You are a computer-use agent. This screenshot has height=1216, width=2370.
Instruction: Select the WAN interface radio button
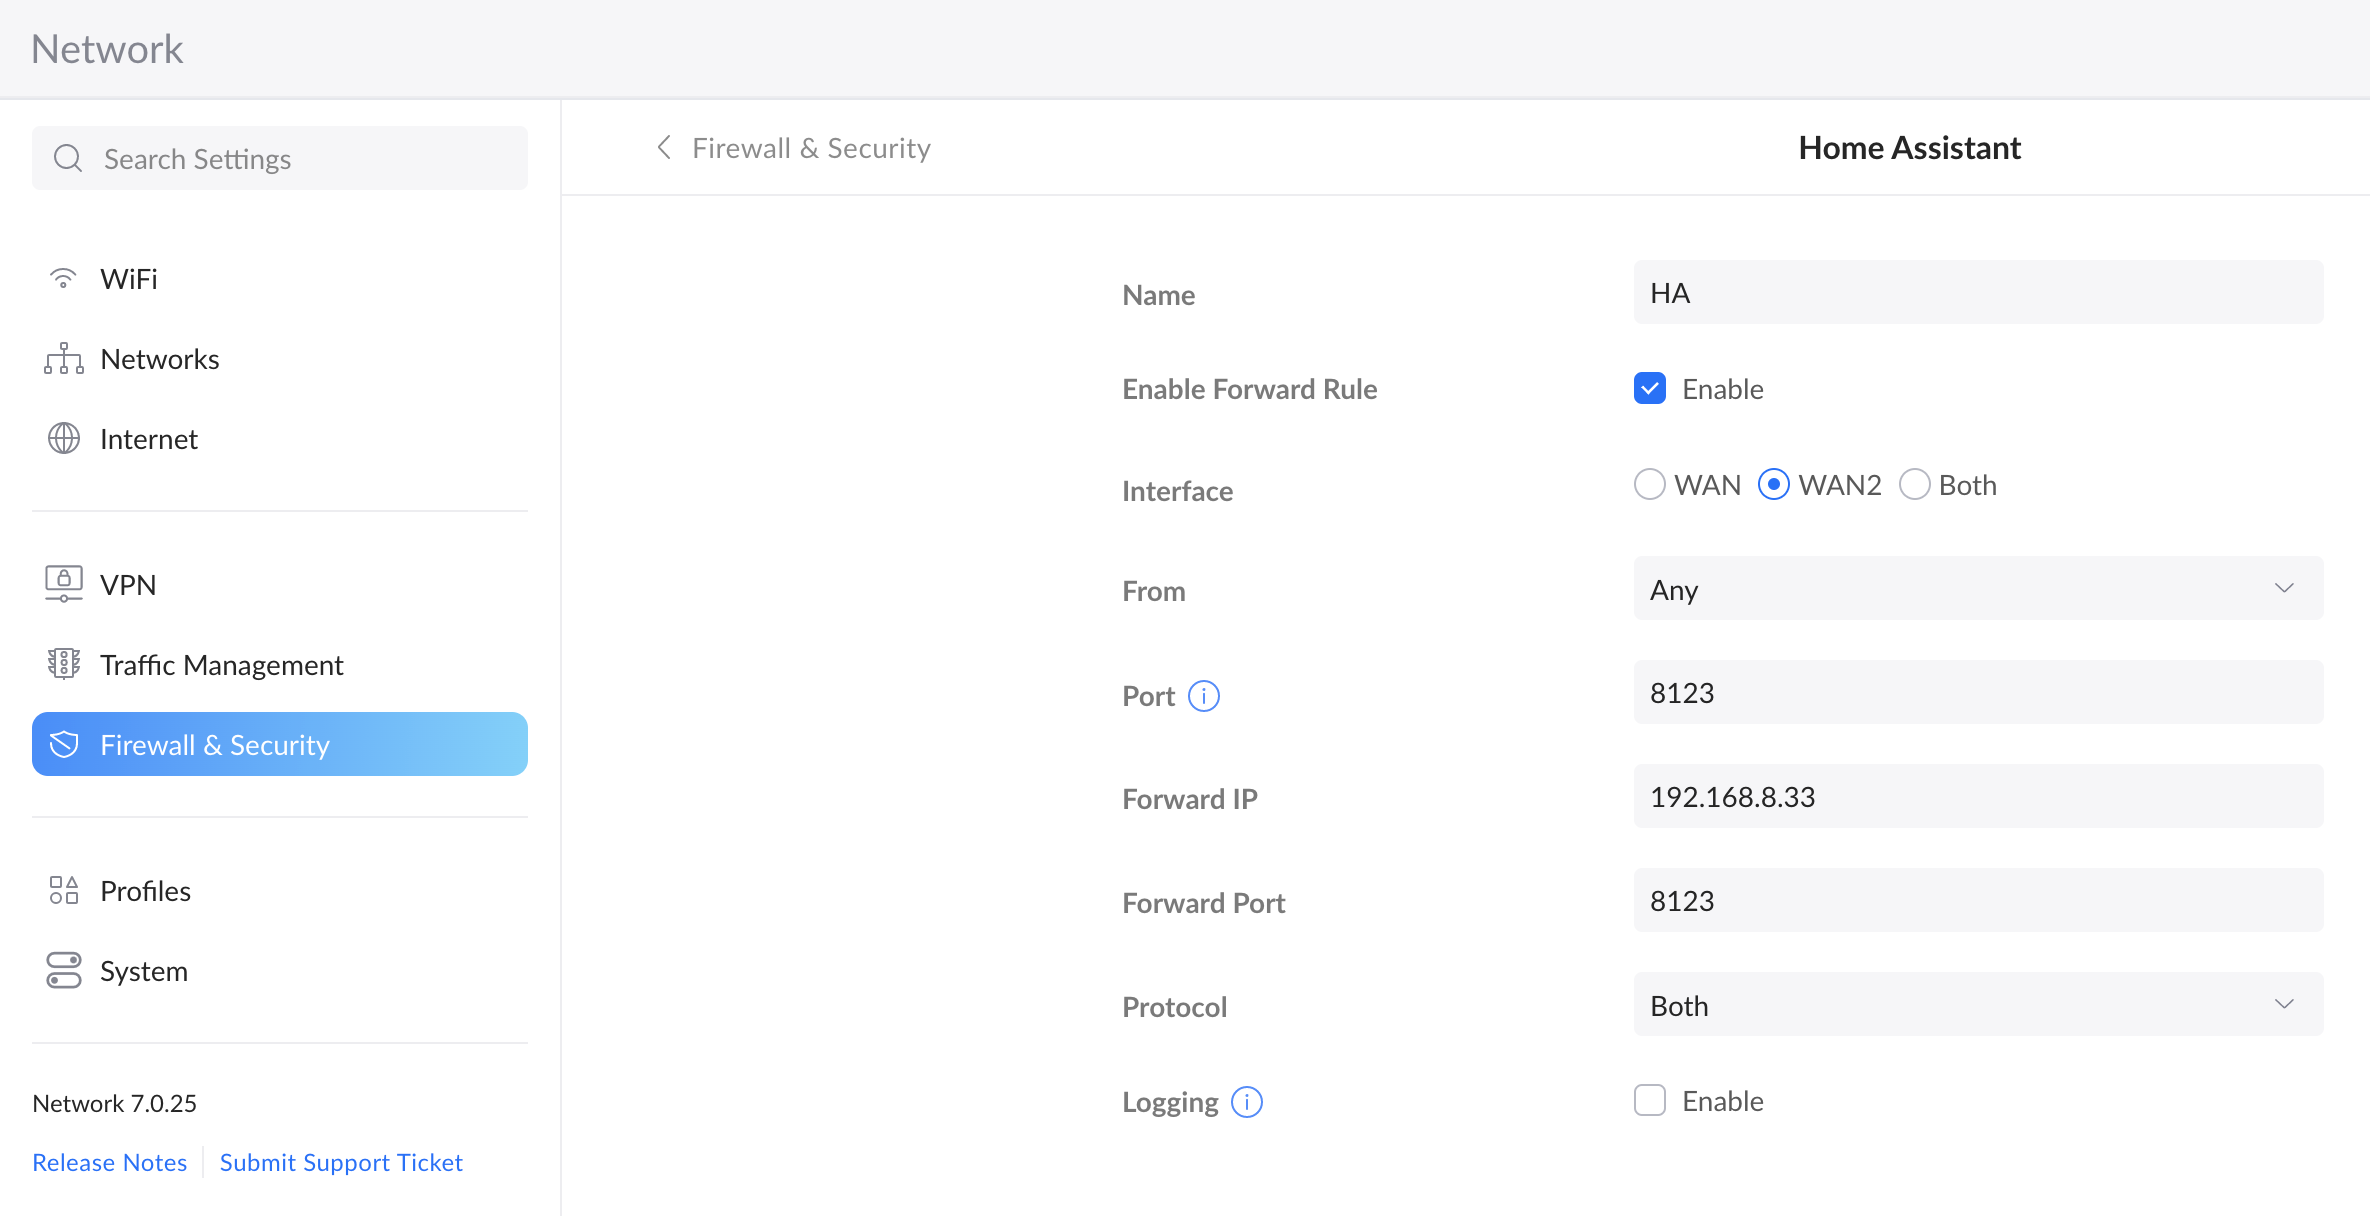coord(1650,485)
